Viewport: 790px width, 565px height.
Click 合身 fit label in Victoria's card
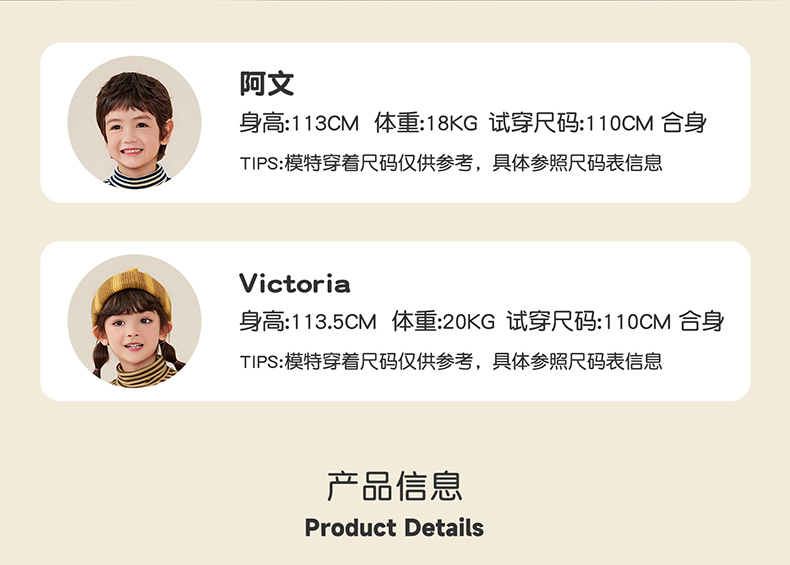701,322
